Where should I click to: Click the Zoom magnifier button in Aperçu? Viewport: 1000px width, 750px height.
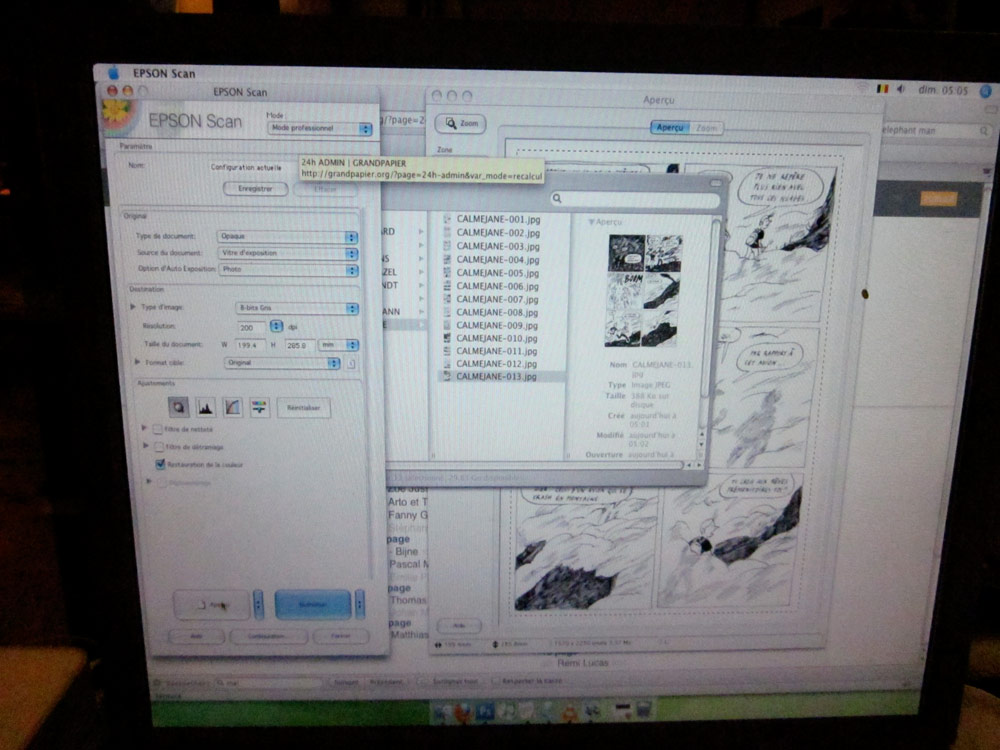point(461,124)
